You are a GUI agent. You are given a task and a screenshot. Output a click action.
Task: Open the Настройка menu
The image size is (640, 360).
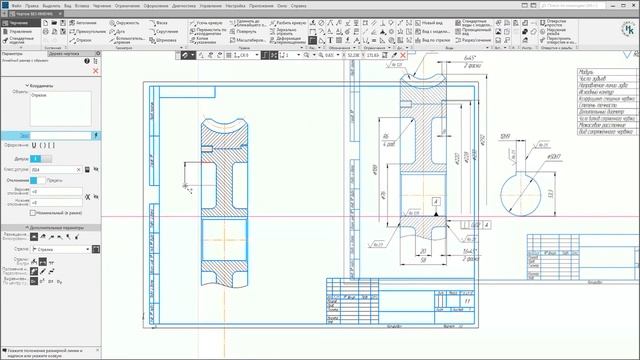point(236,6)
